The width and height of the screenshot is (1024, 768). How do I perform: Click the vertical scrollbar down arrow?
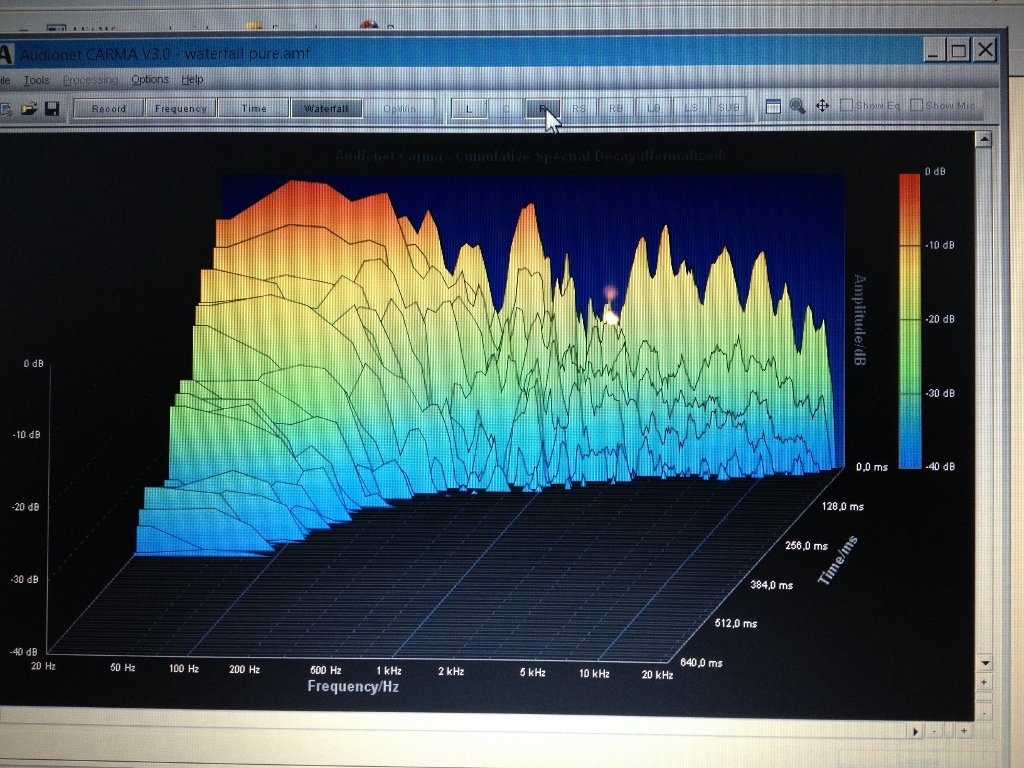click(985, 663)
